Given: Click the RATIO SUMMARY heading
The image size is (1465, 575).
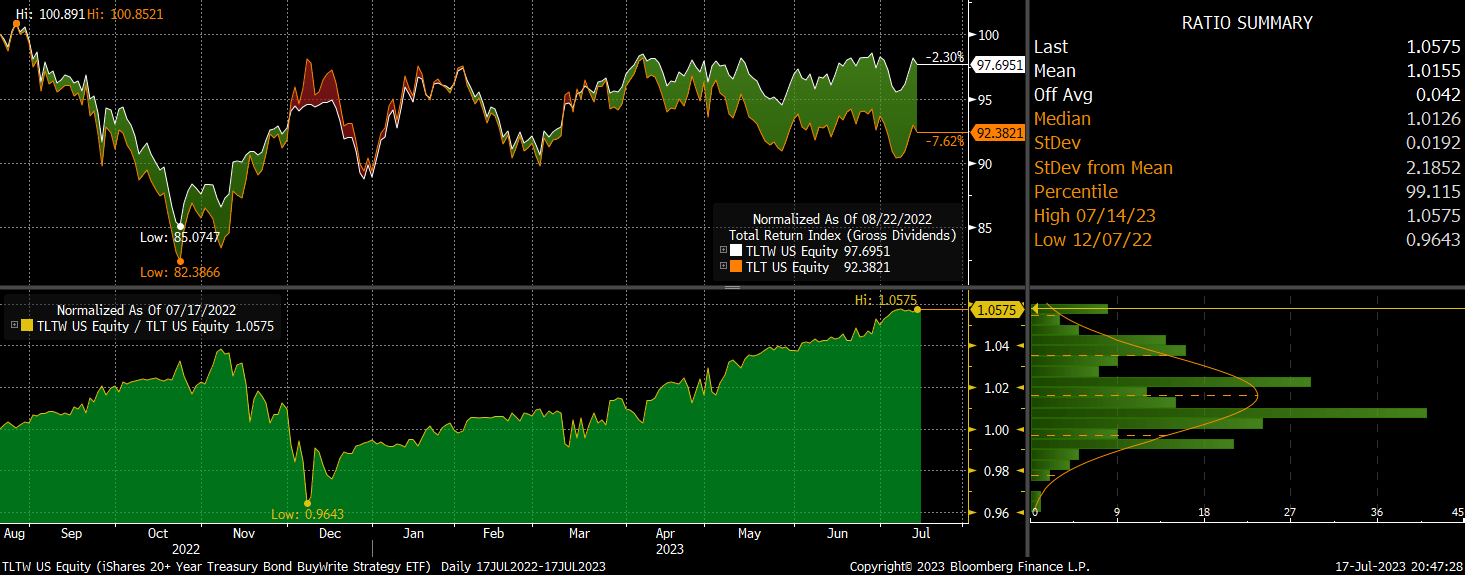Looking at the screenshot, I should pyautogui.click(x=1247, y=22).
